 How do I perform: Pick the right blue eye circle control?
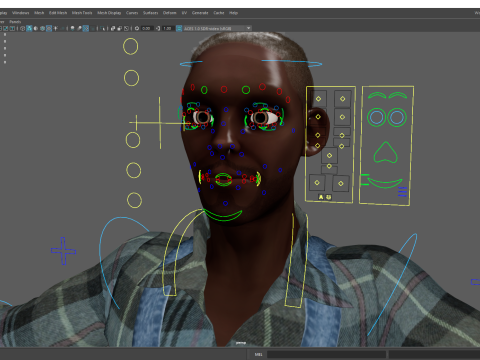pos(397,117)
